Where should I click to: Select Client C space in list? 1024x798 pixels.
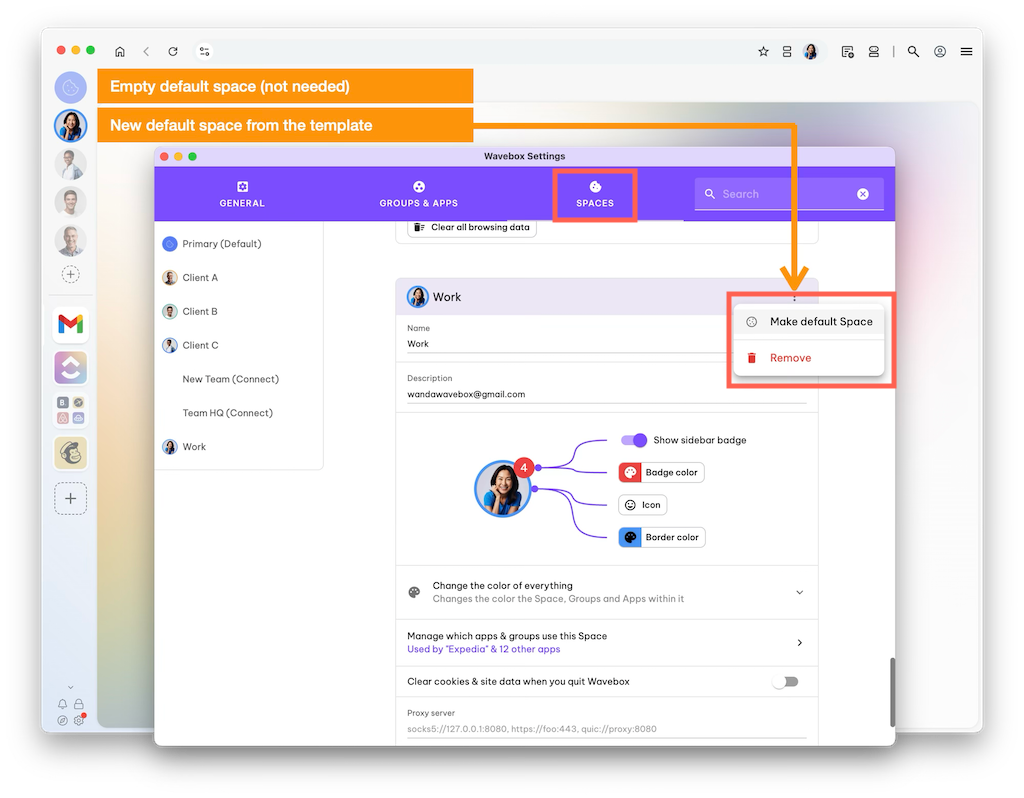(x=240, y=345)
